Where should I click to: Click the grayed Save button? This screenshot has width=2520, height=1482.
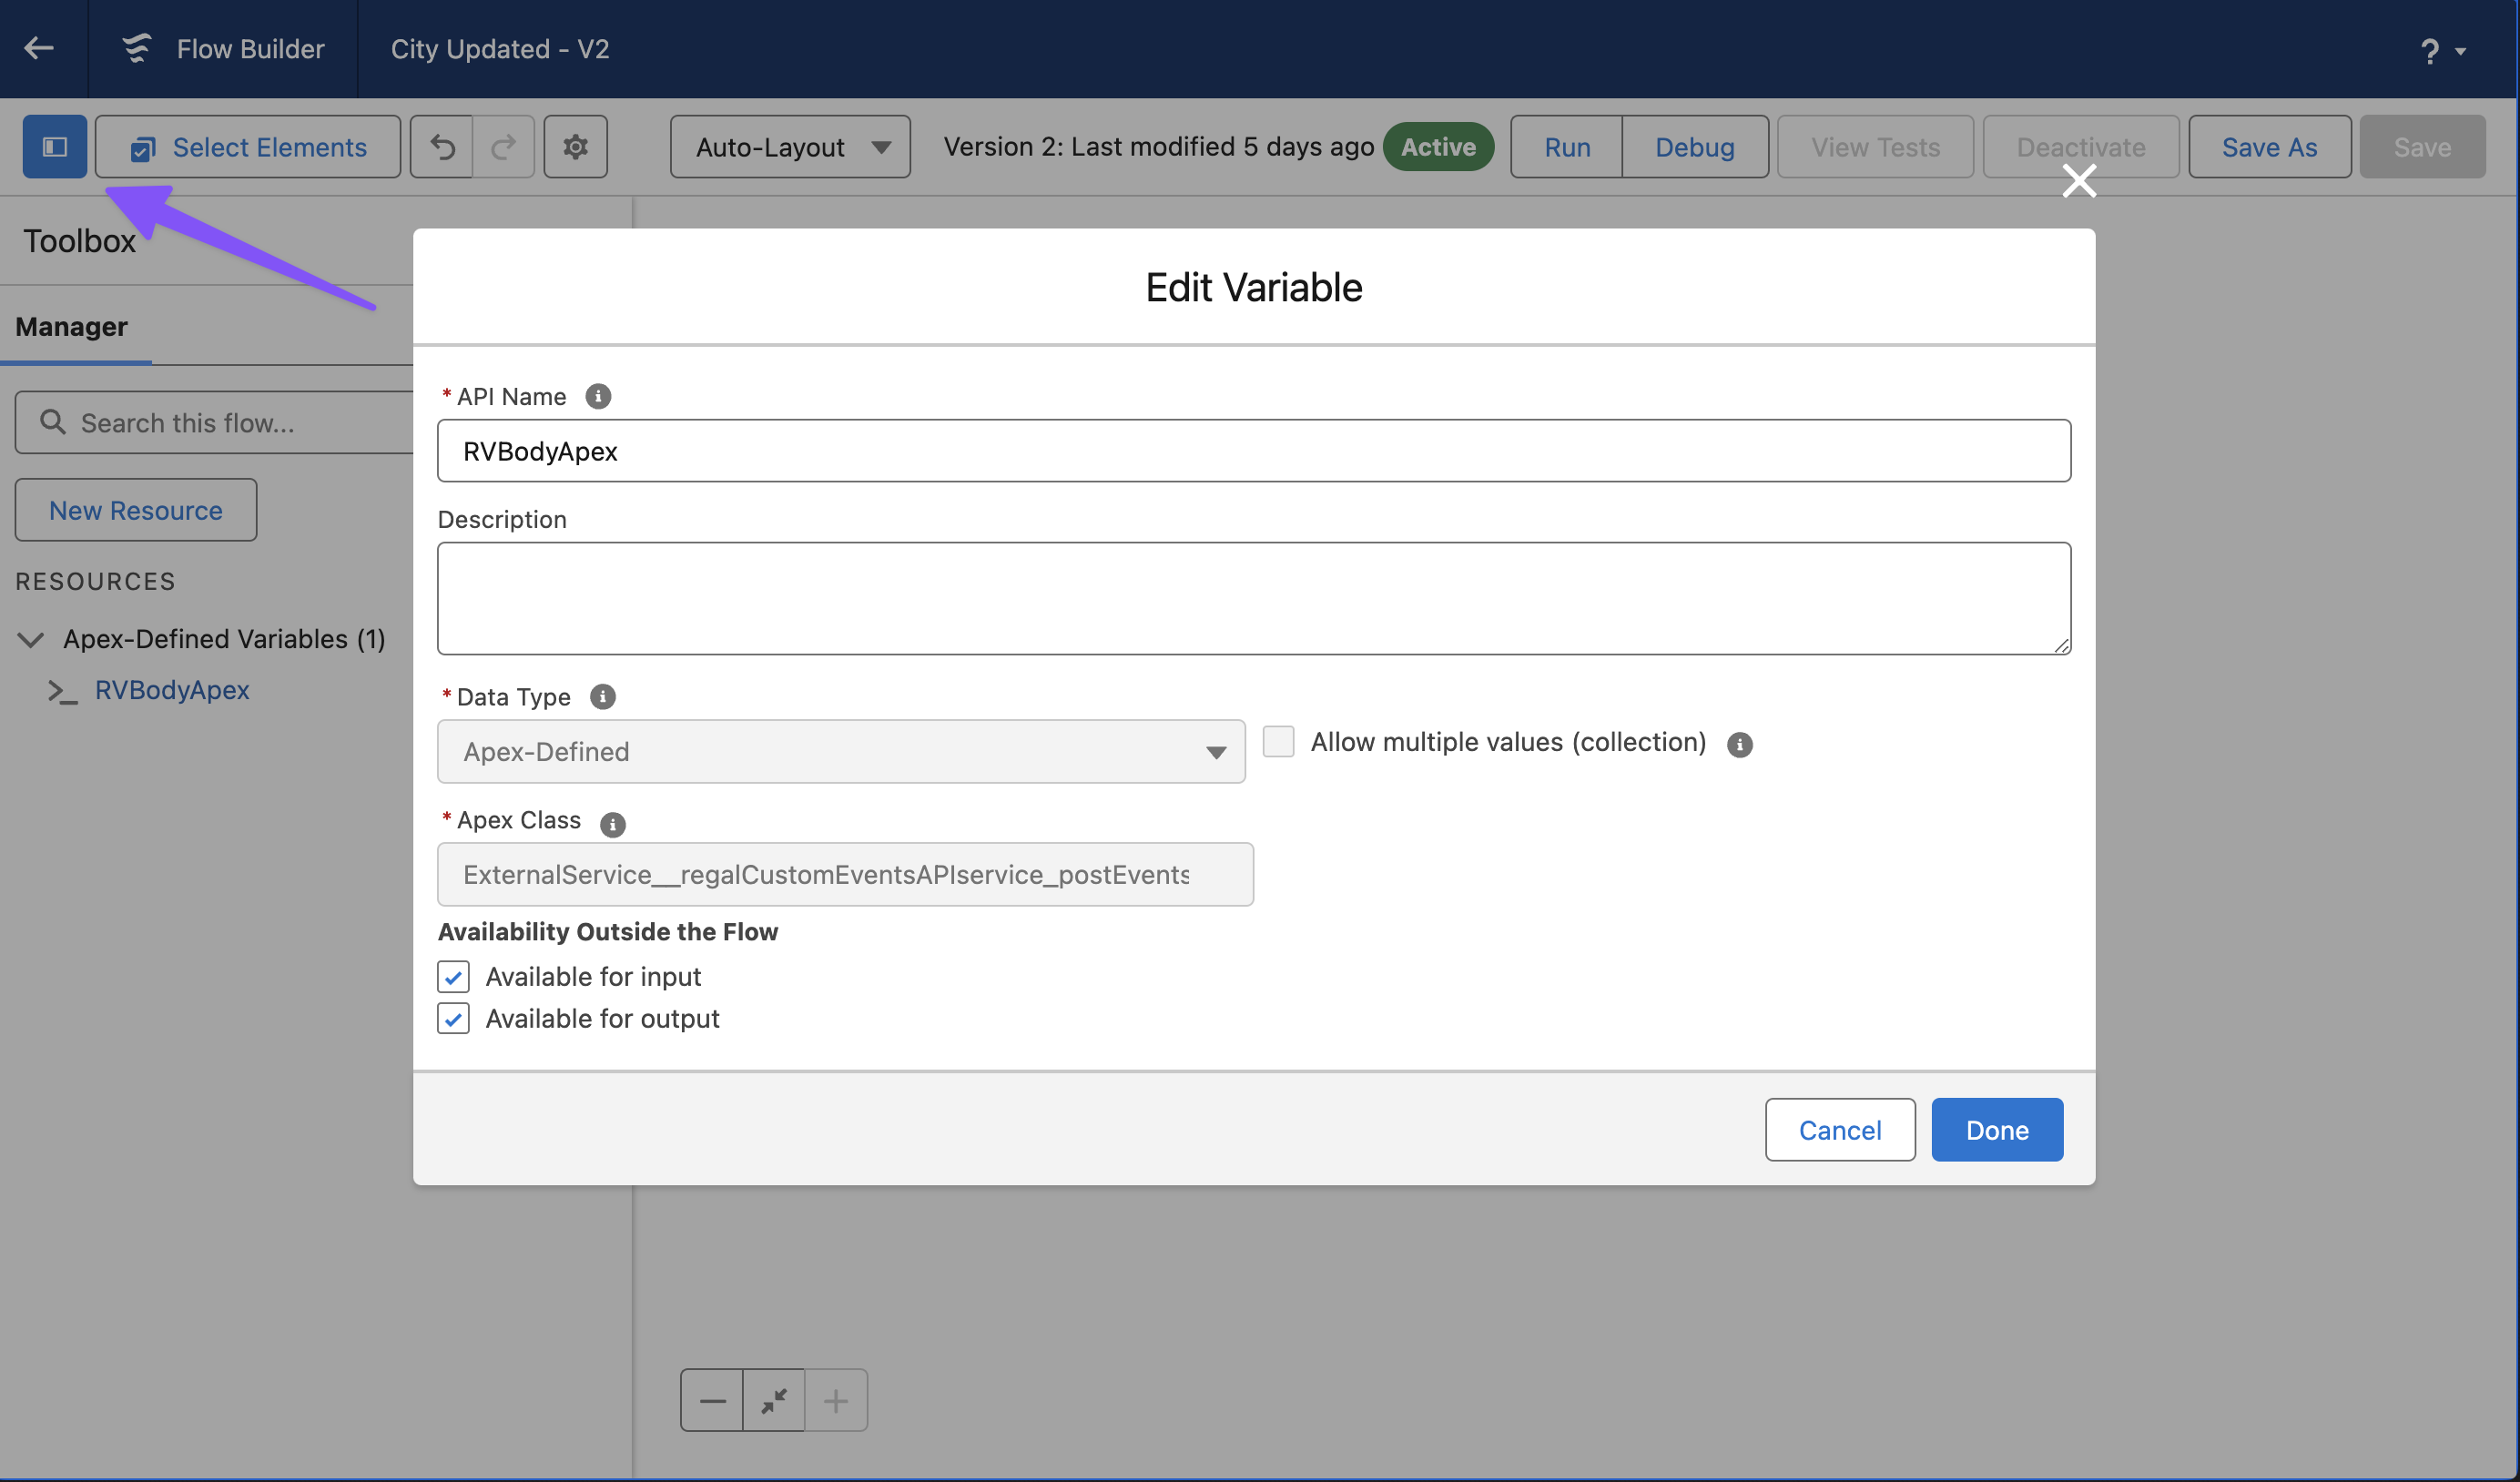coord(2422,147)
